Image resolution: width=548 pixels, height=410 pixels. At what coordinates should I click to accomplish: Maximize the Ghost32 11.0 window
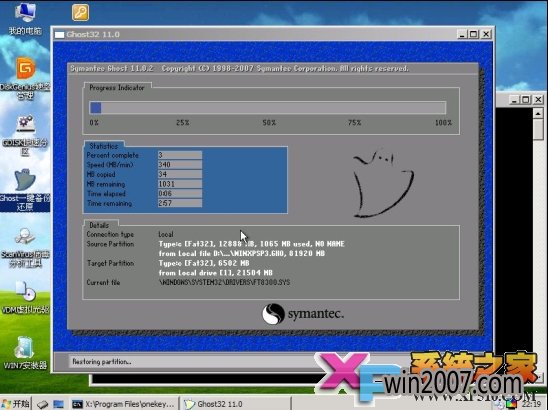point(474,34)
